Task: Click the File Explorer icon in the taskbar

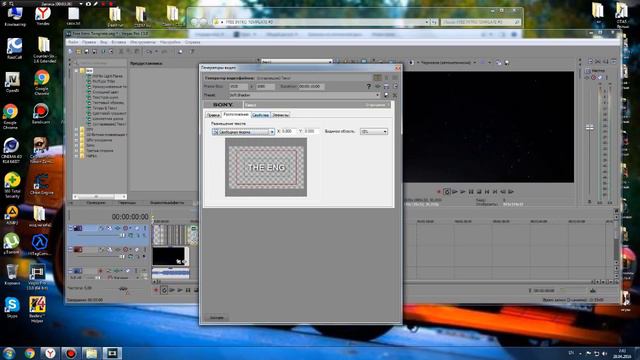Action: tap(91, 353)
